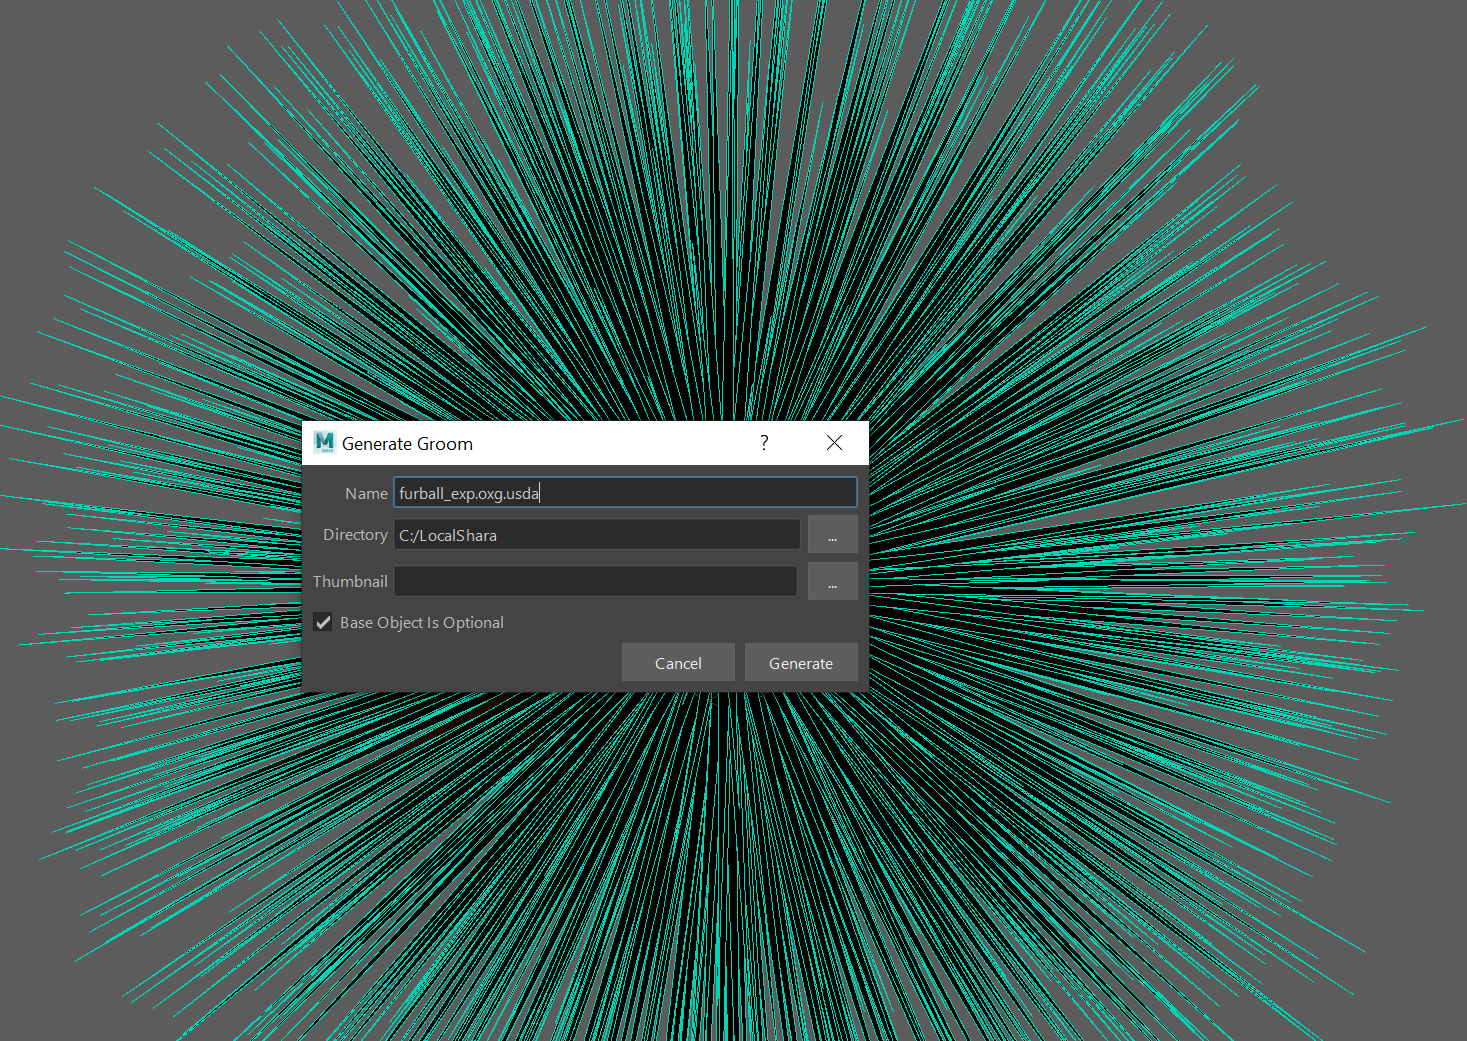Image resolution: width=1467 pixels, height=1041 pixels.
Task: Click the Directory label
Action: [x=355, y=535]
